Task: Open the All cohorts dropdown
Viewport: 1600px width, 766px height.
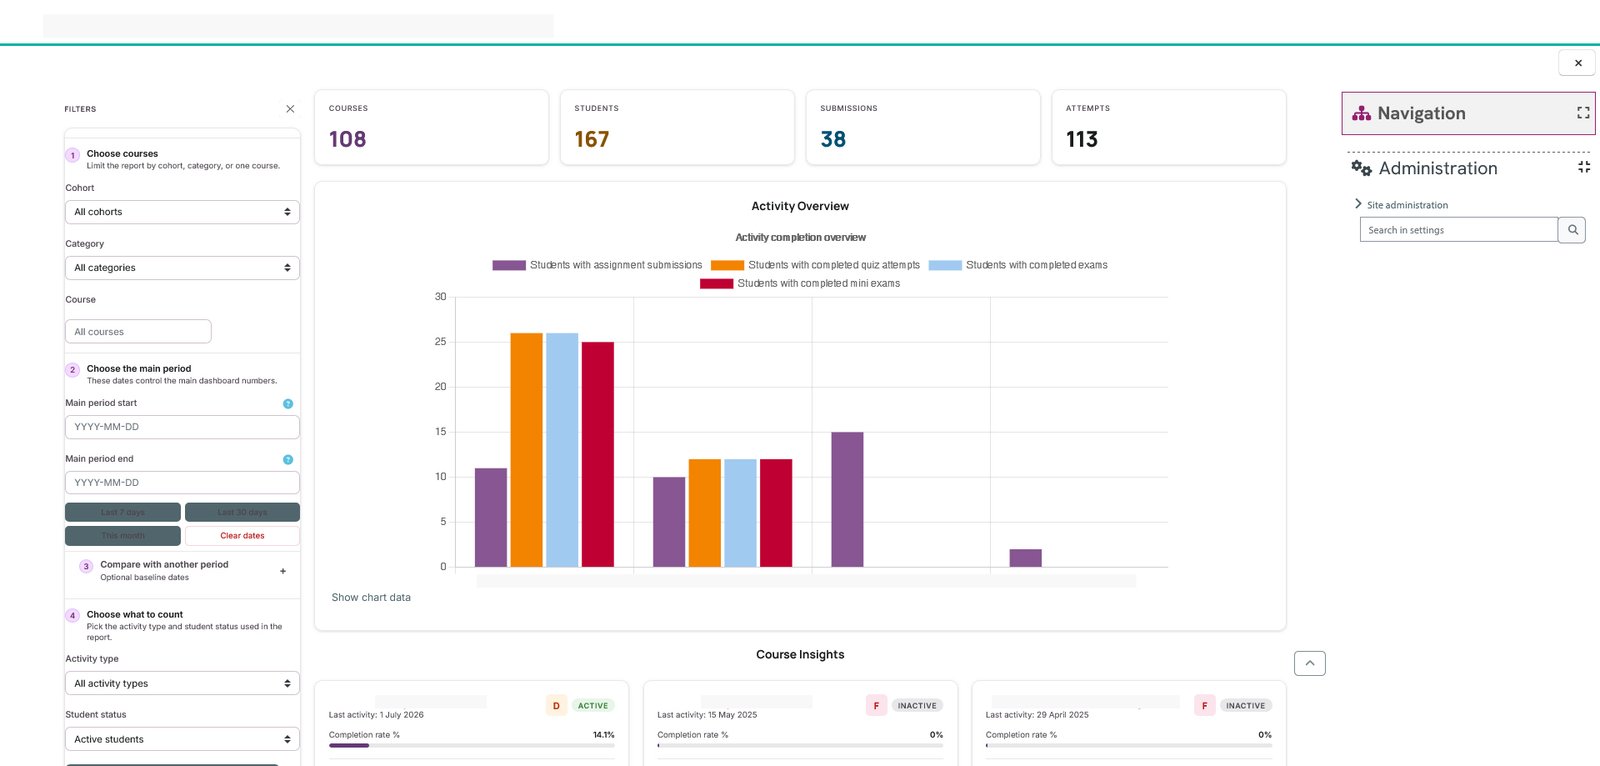Action: pyautogui.click(x=182, y=212)
